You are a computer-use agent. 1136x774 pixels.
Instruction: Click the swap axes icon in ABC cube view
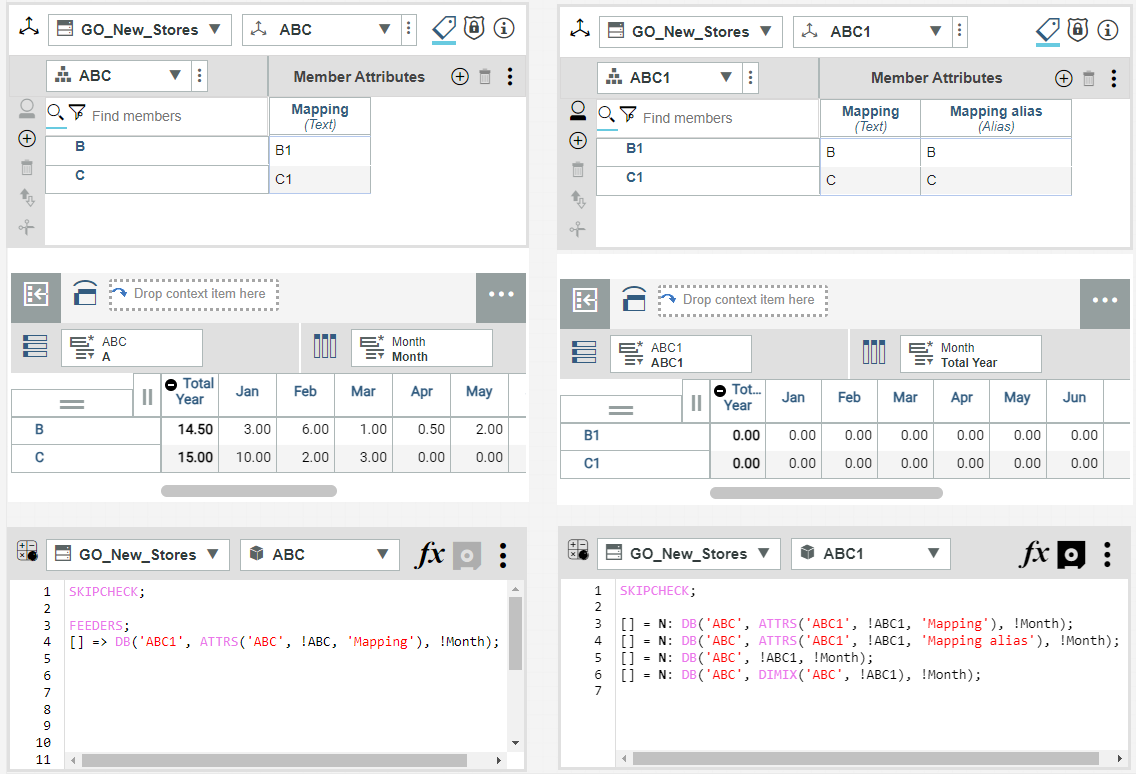point(36,294)
